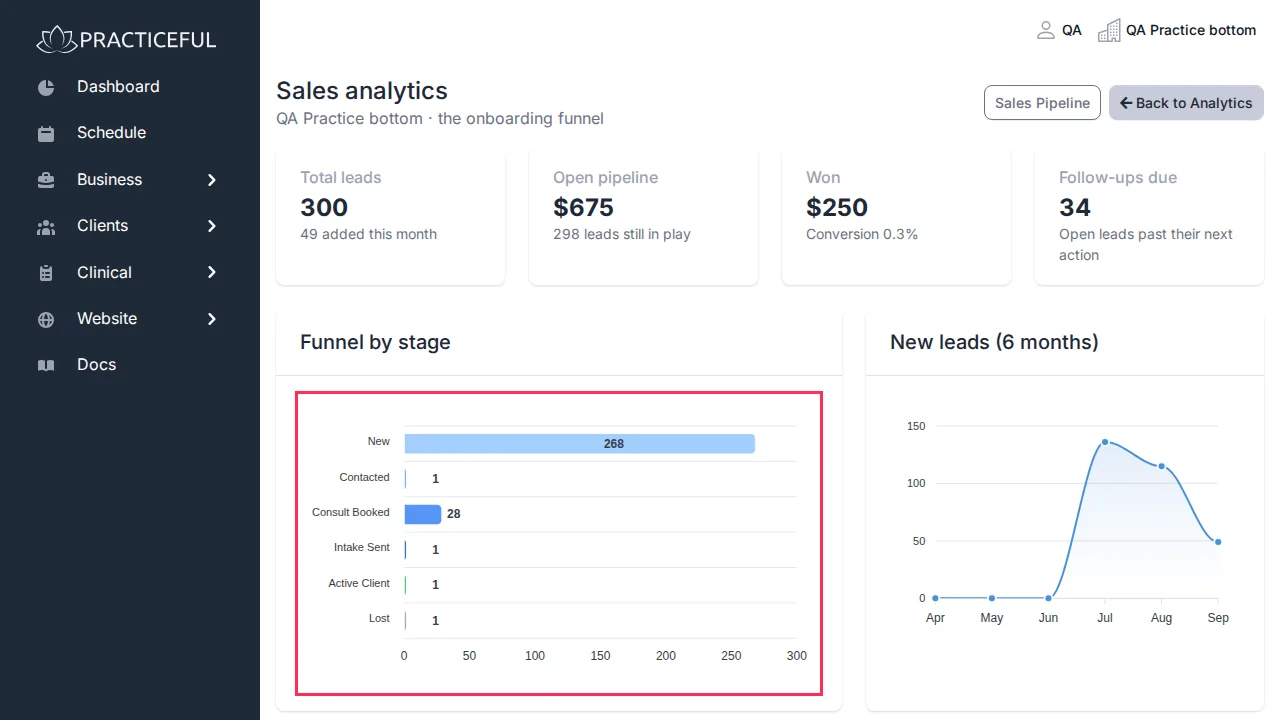Image resolution: width=1280 pixels, height=720 pixels.
Task: Open the Sales Pipeline button
Action: point(1042,103)
